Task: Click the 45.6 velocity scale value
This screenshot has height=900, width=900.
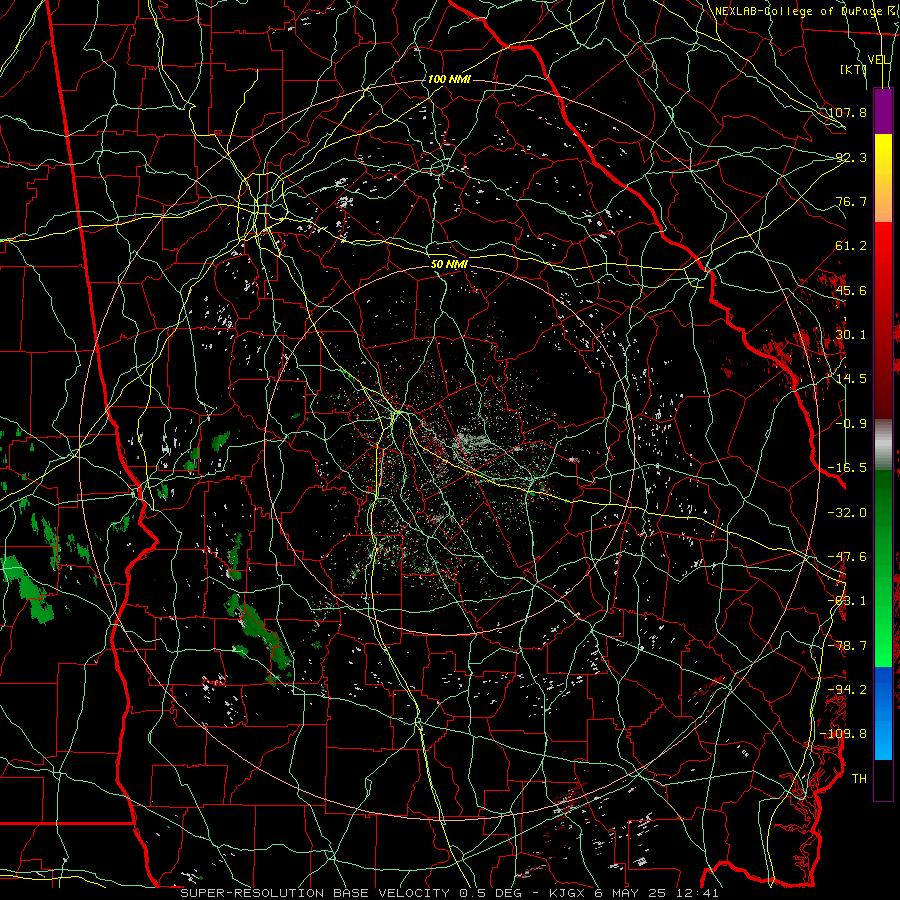Action: [x=851, y=290]
